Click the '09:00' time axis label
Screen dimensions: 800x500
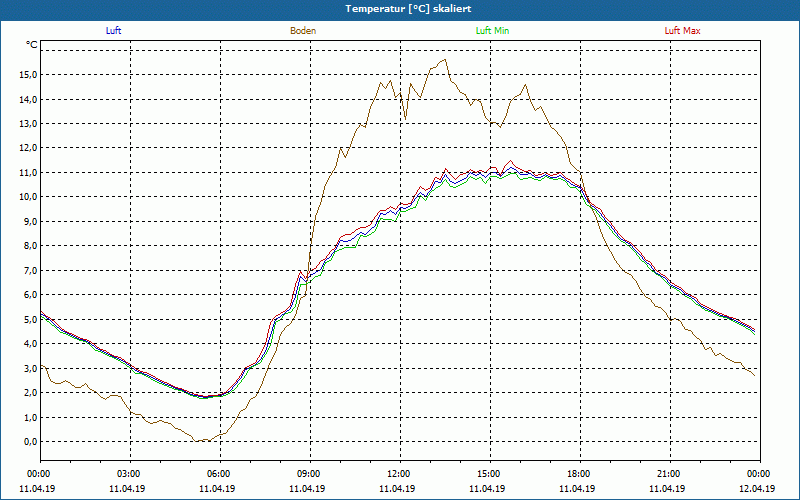tap(310, 474)
